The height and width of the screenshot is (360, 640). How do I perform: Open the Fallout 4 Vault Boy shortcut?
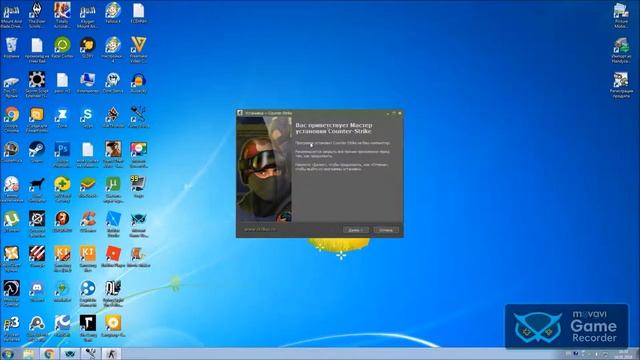click(113, 13)
